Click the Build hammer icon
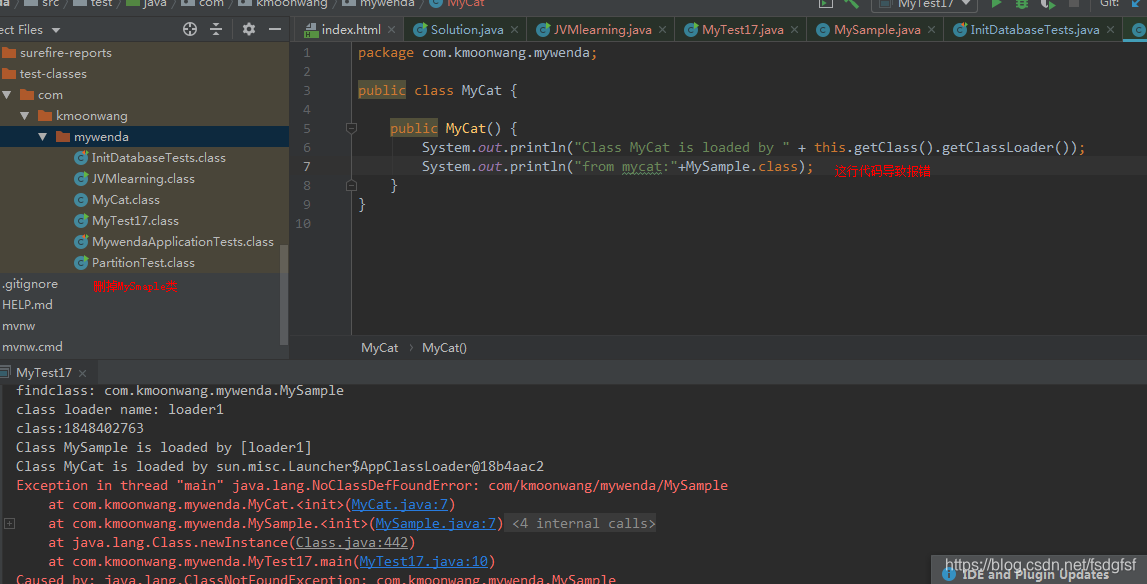1147x584 pixels. [851, 4]
